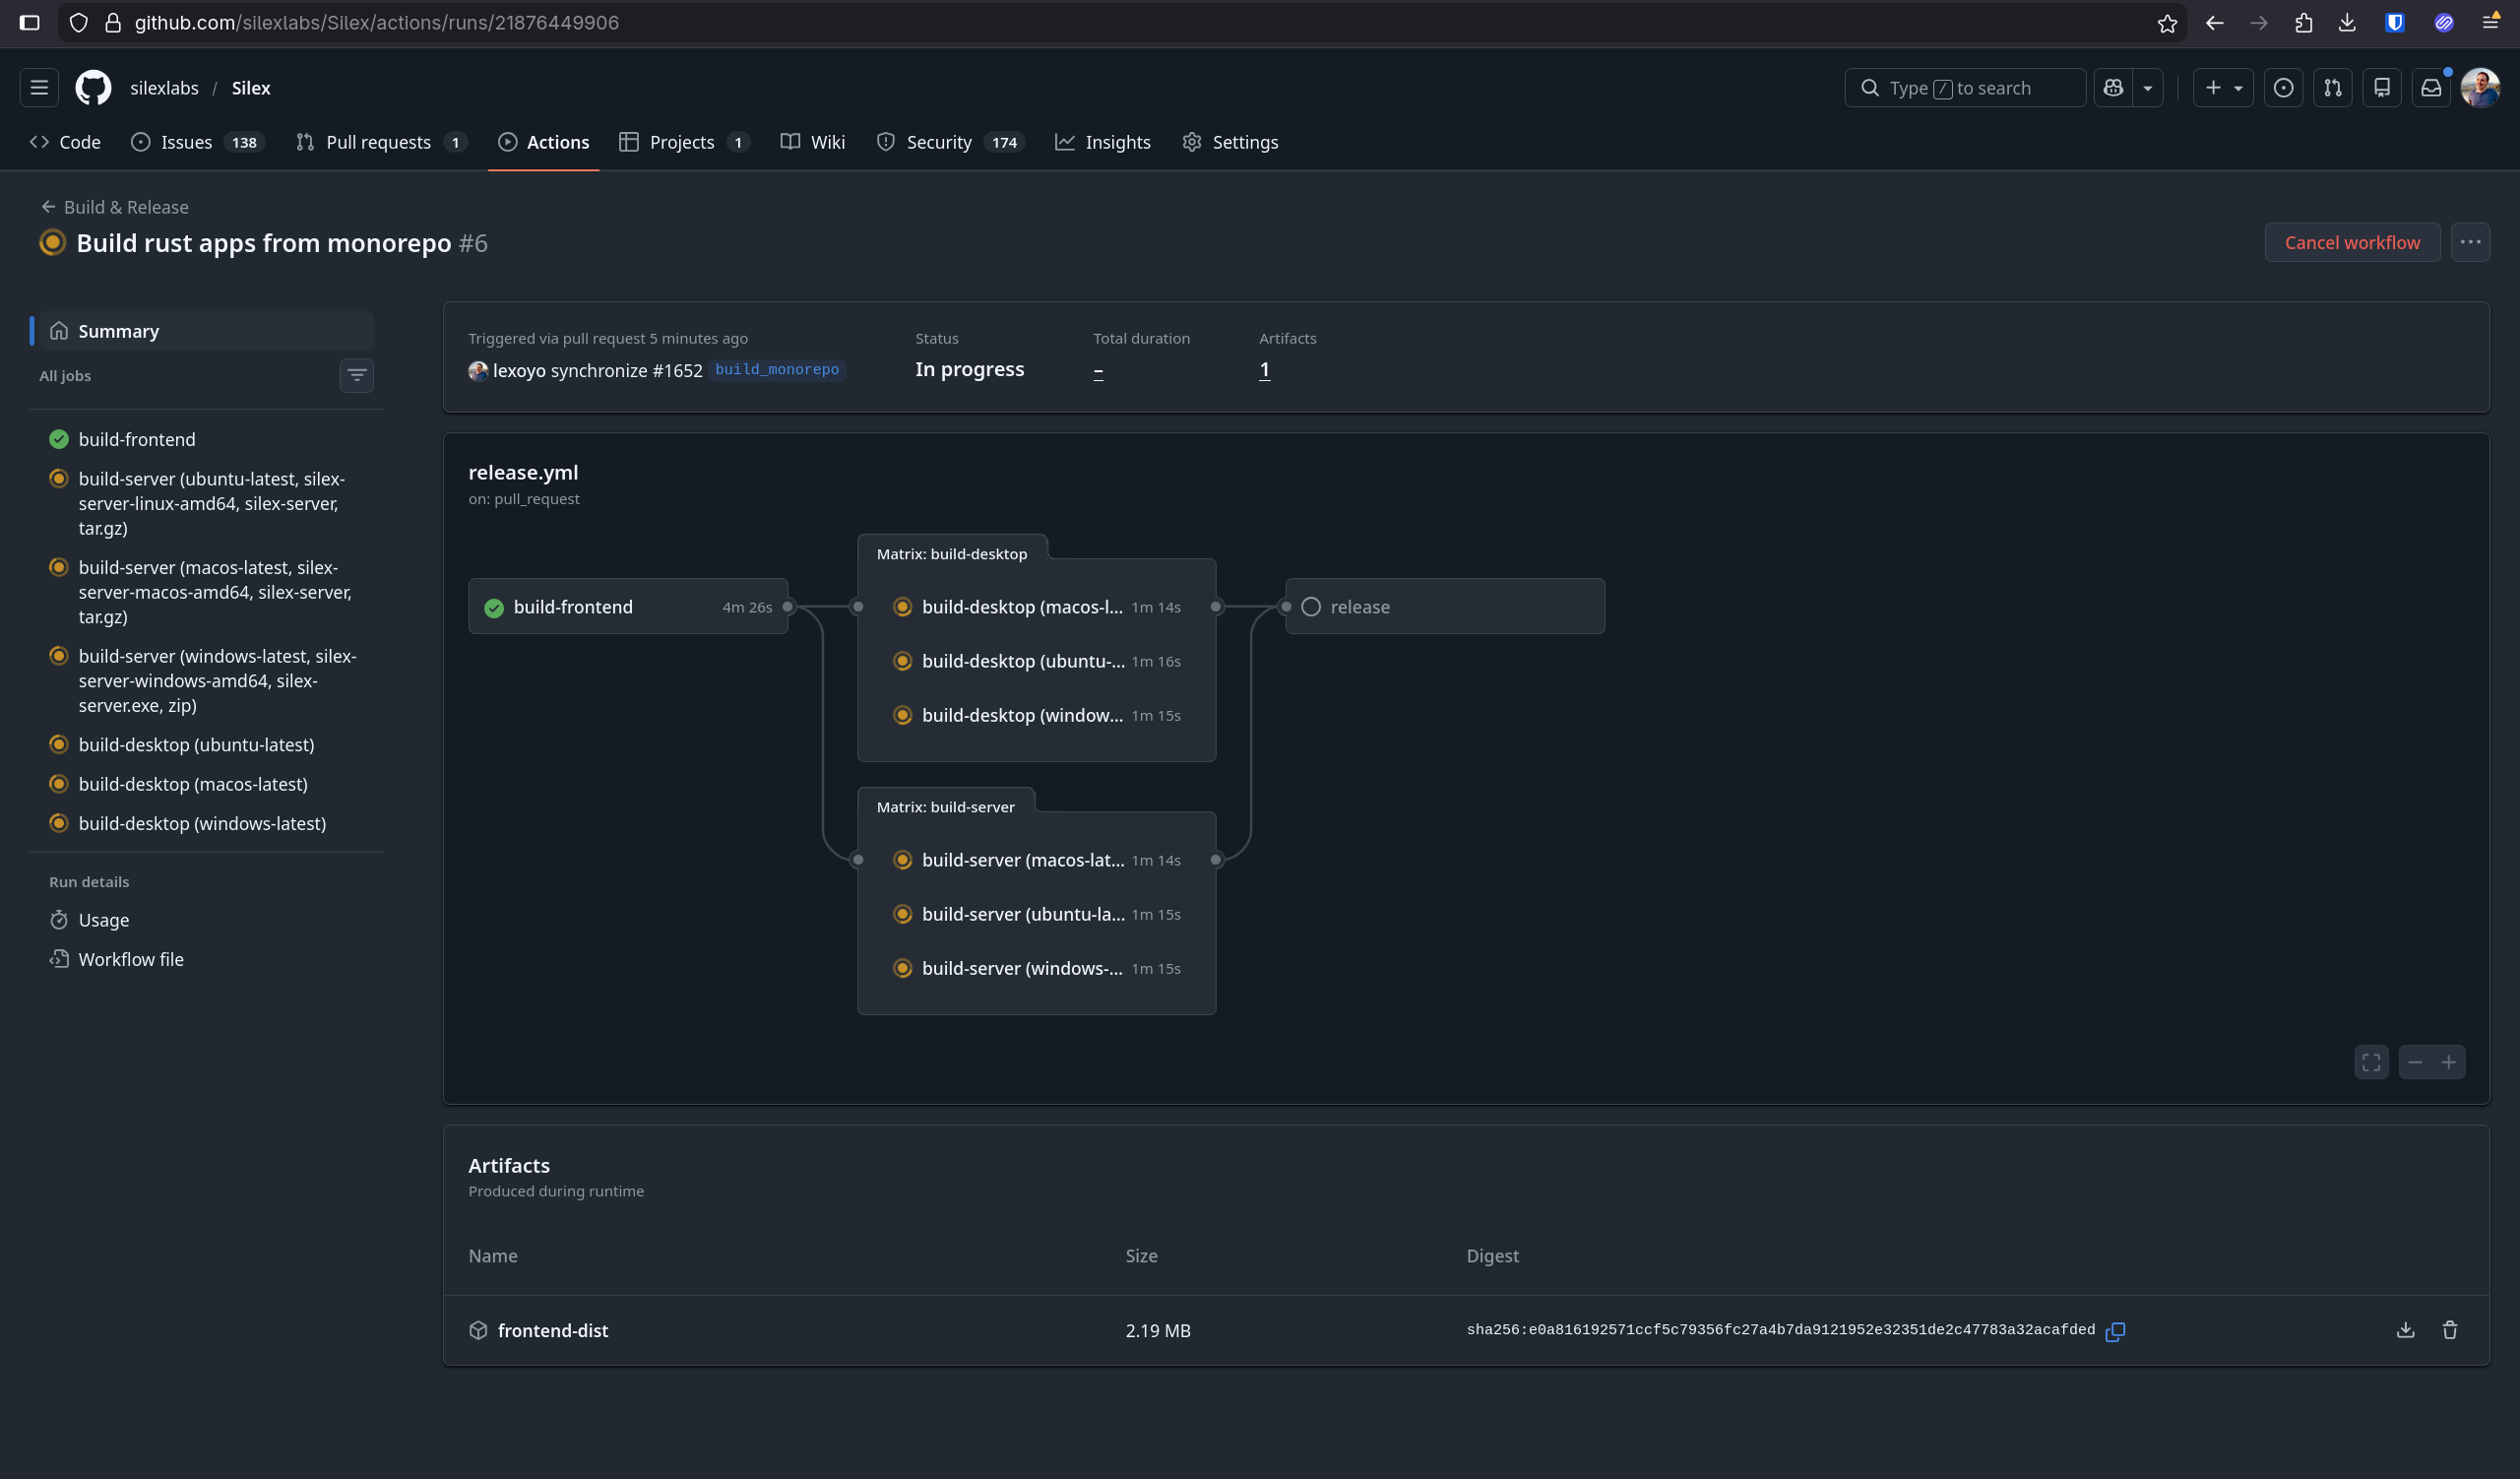Zoom in the workflow graph
This screenshot has height=1479, width=2520.
click(2448, 1062)
